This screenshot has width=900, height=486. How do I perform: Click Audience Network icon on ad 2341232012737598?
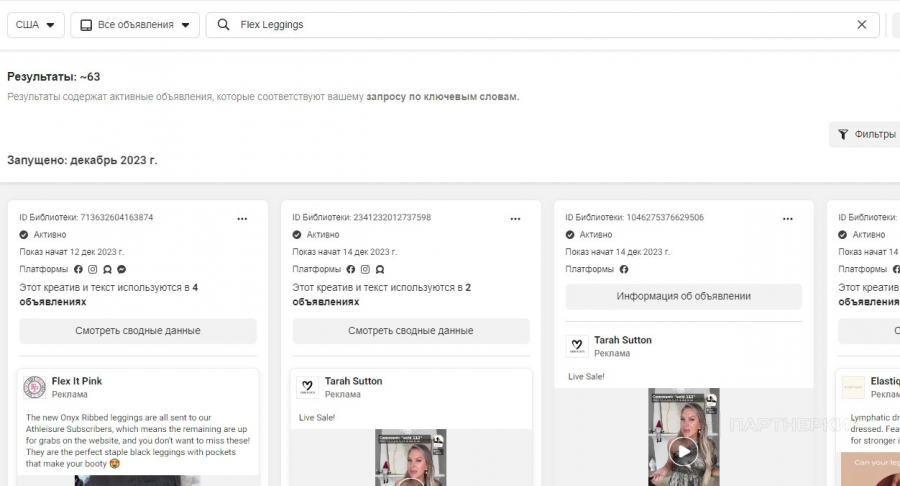pyautogui.click(x=380, y=269)
